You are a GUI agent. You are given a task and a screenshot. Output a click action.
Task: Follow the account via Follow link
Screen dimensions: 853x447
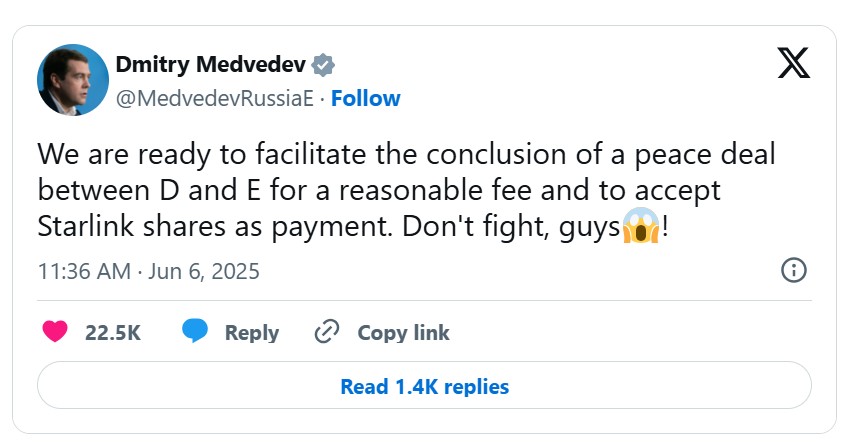(x=365, y=98)
